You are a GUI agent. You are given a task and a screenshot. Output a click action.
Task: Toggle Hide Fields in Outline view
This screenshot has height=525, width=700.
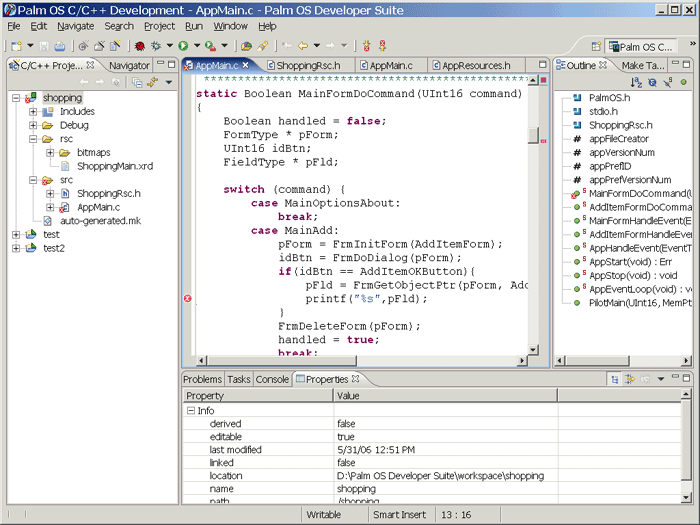coord(652,82)
